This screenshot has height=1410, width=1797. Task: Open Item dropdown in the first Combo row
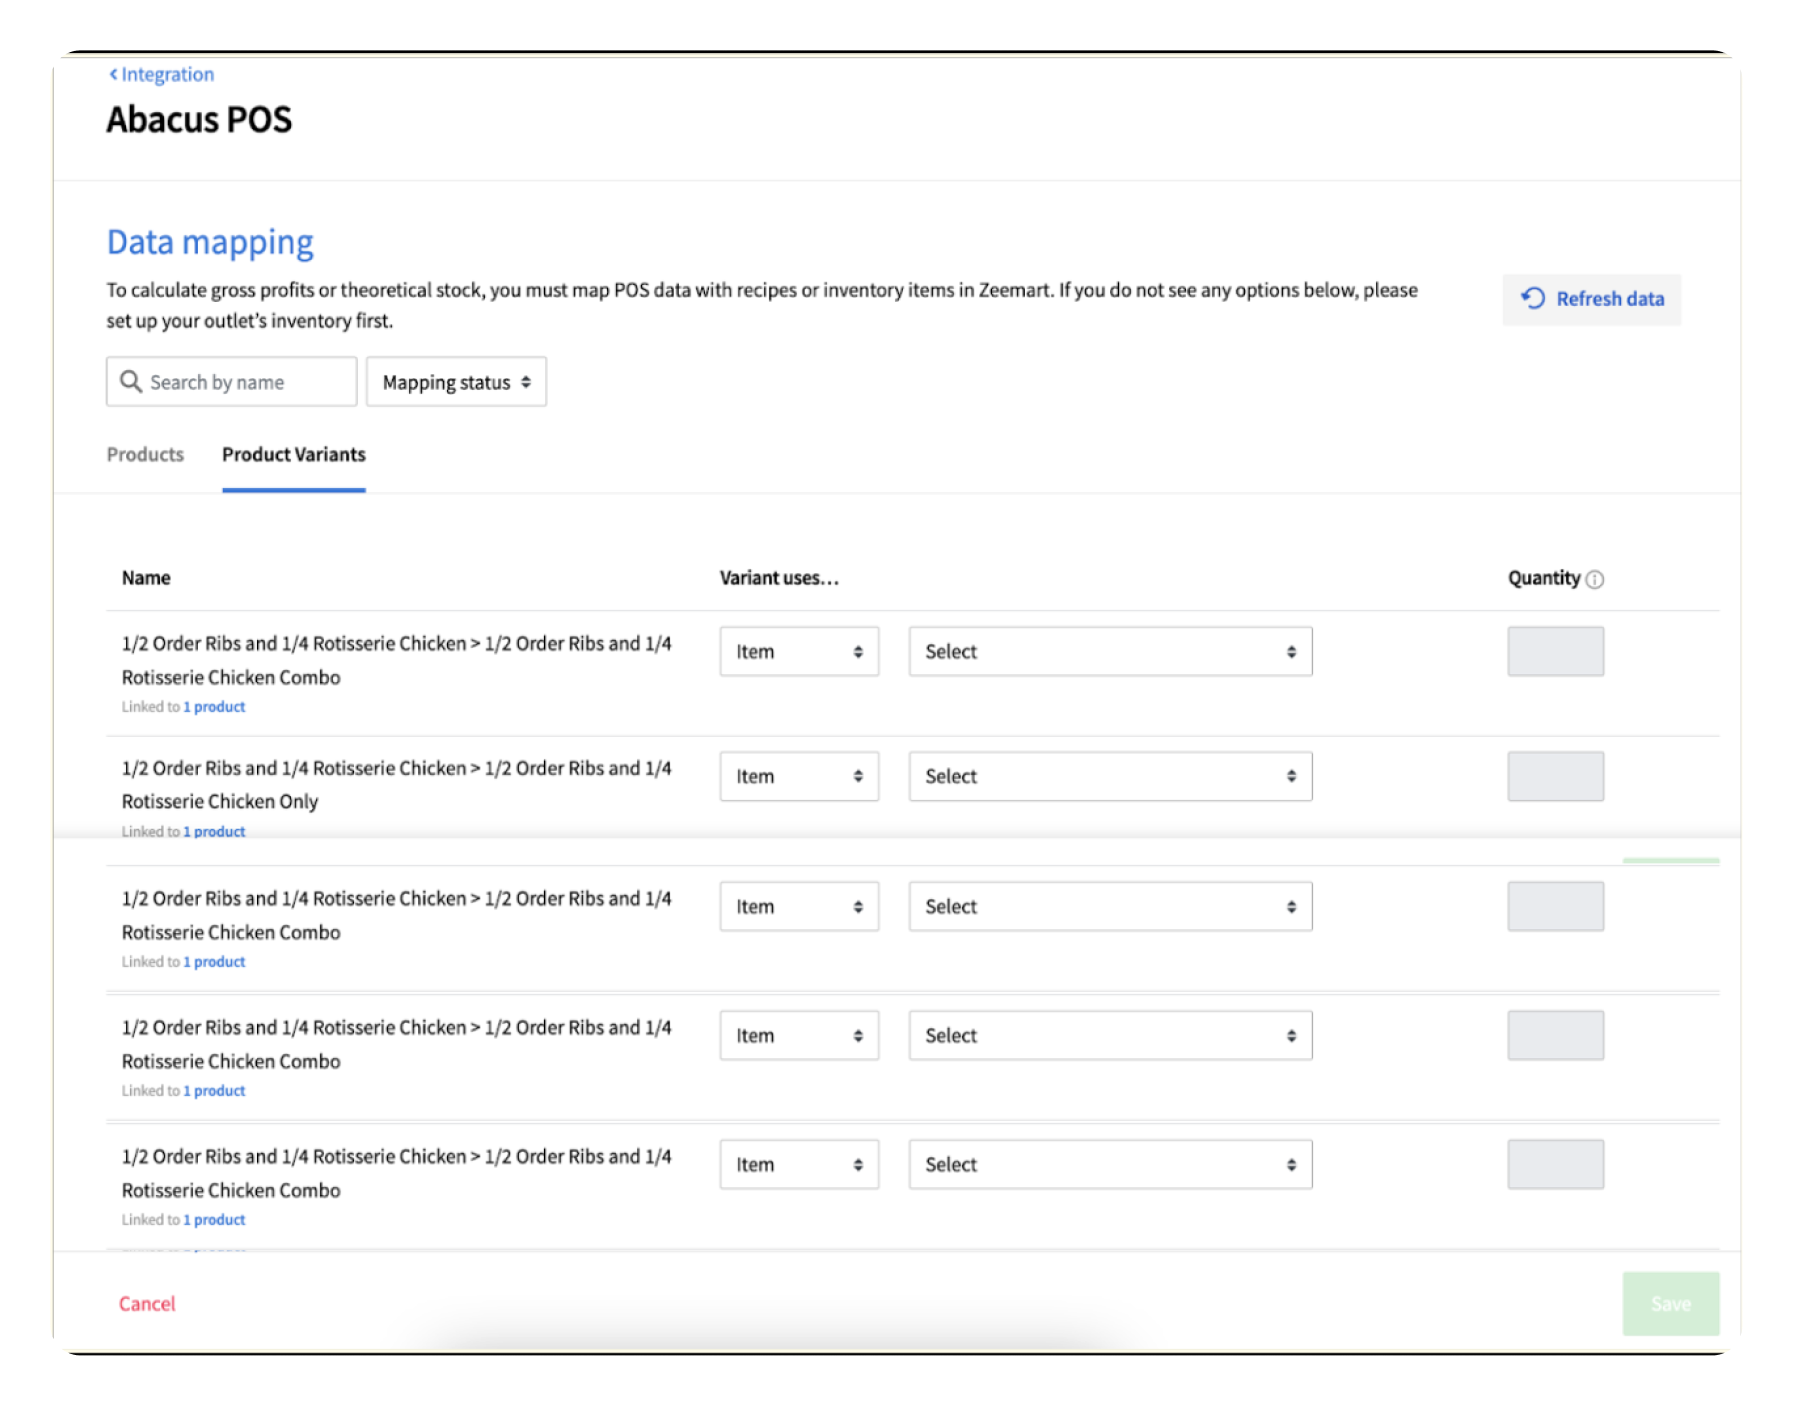point(799,651)
